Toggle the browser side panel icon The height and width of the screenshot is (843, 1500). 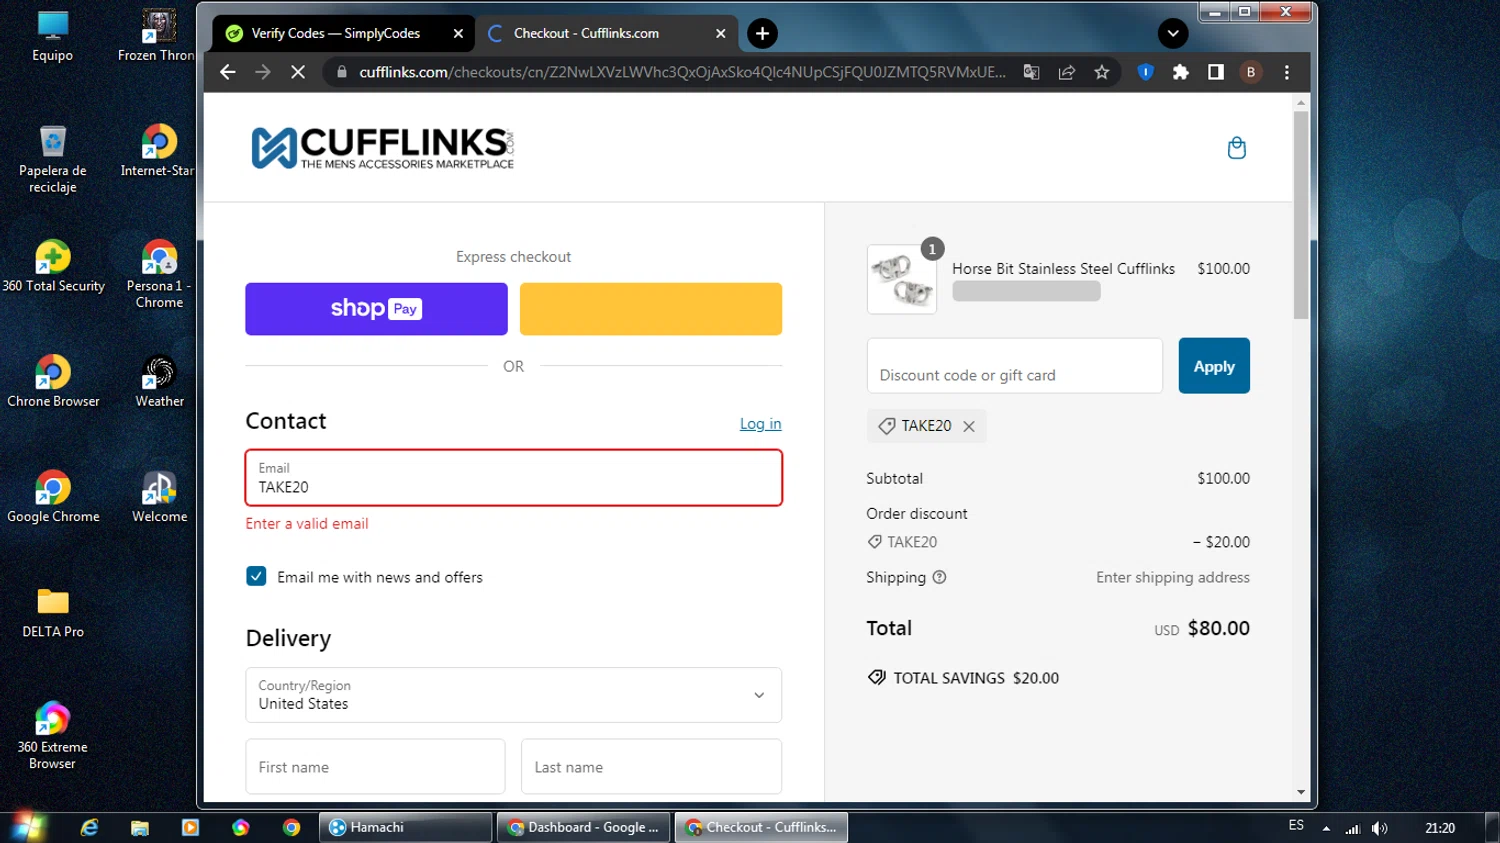[x=1216, y=72]
